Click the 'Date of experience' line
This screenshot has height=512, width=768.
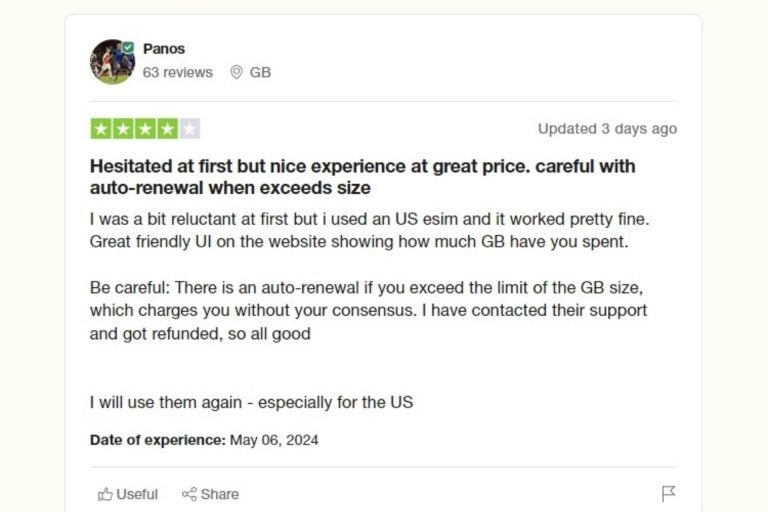click(204, 439)
